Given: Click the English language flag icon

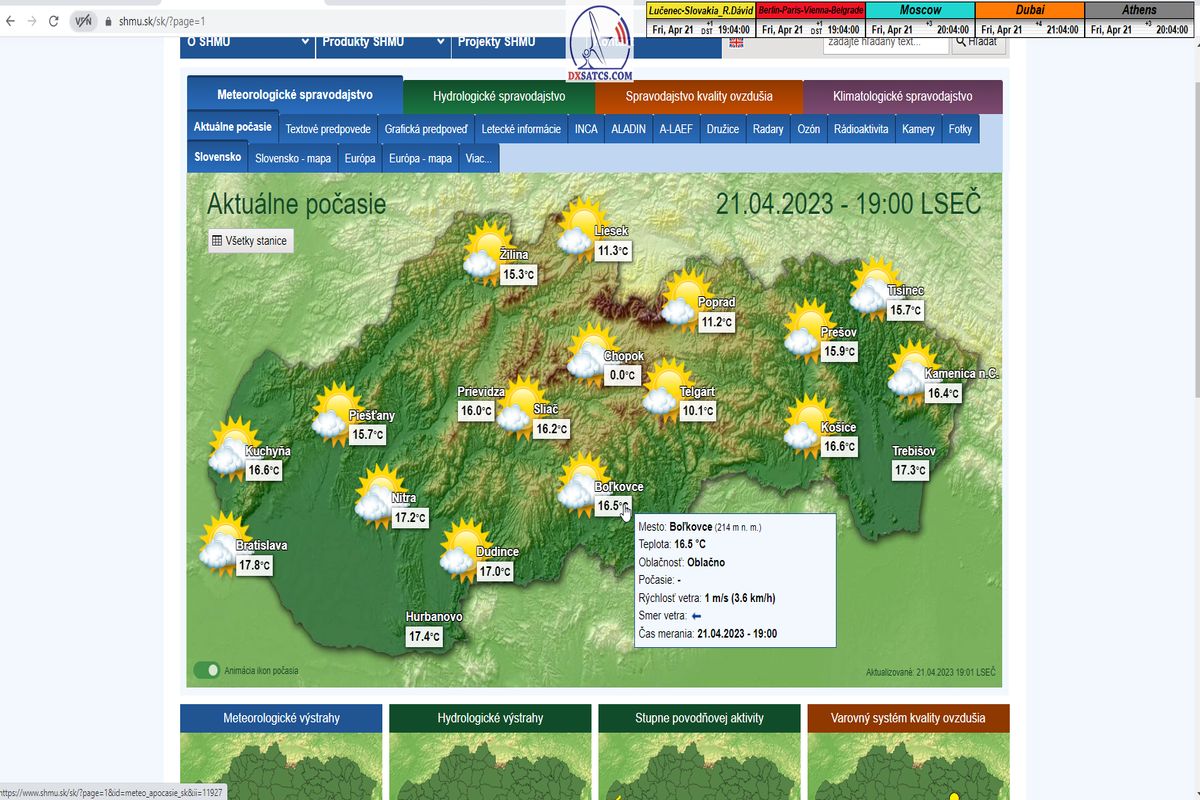Looking at the screenshot, I should point(737,43).
